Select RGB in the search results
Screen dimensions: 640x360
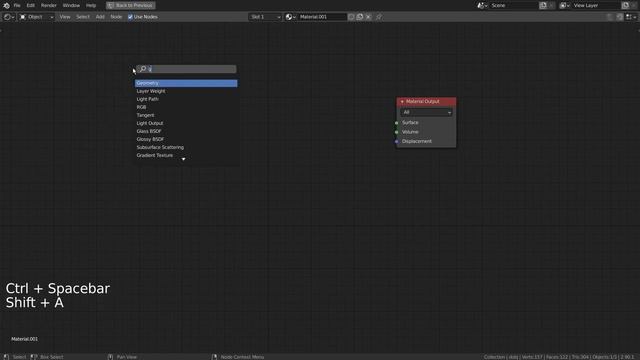tap(186, 107)
